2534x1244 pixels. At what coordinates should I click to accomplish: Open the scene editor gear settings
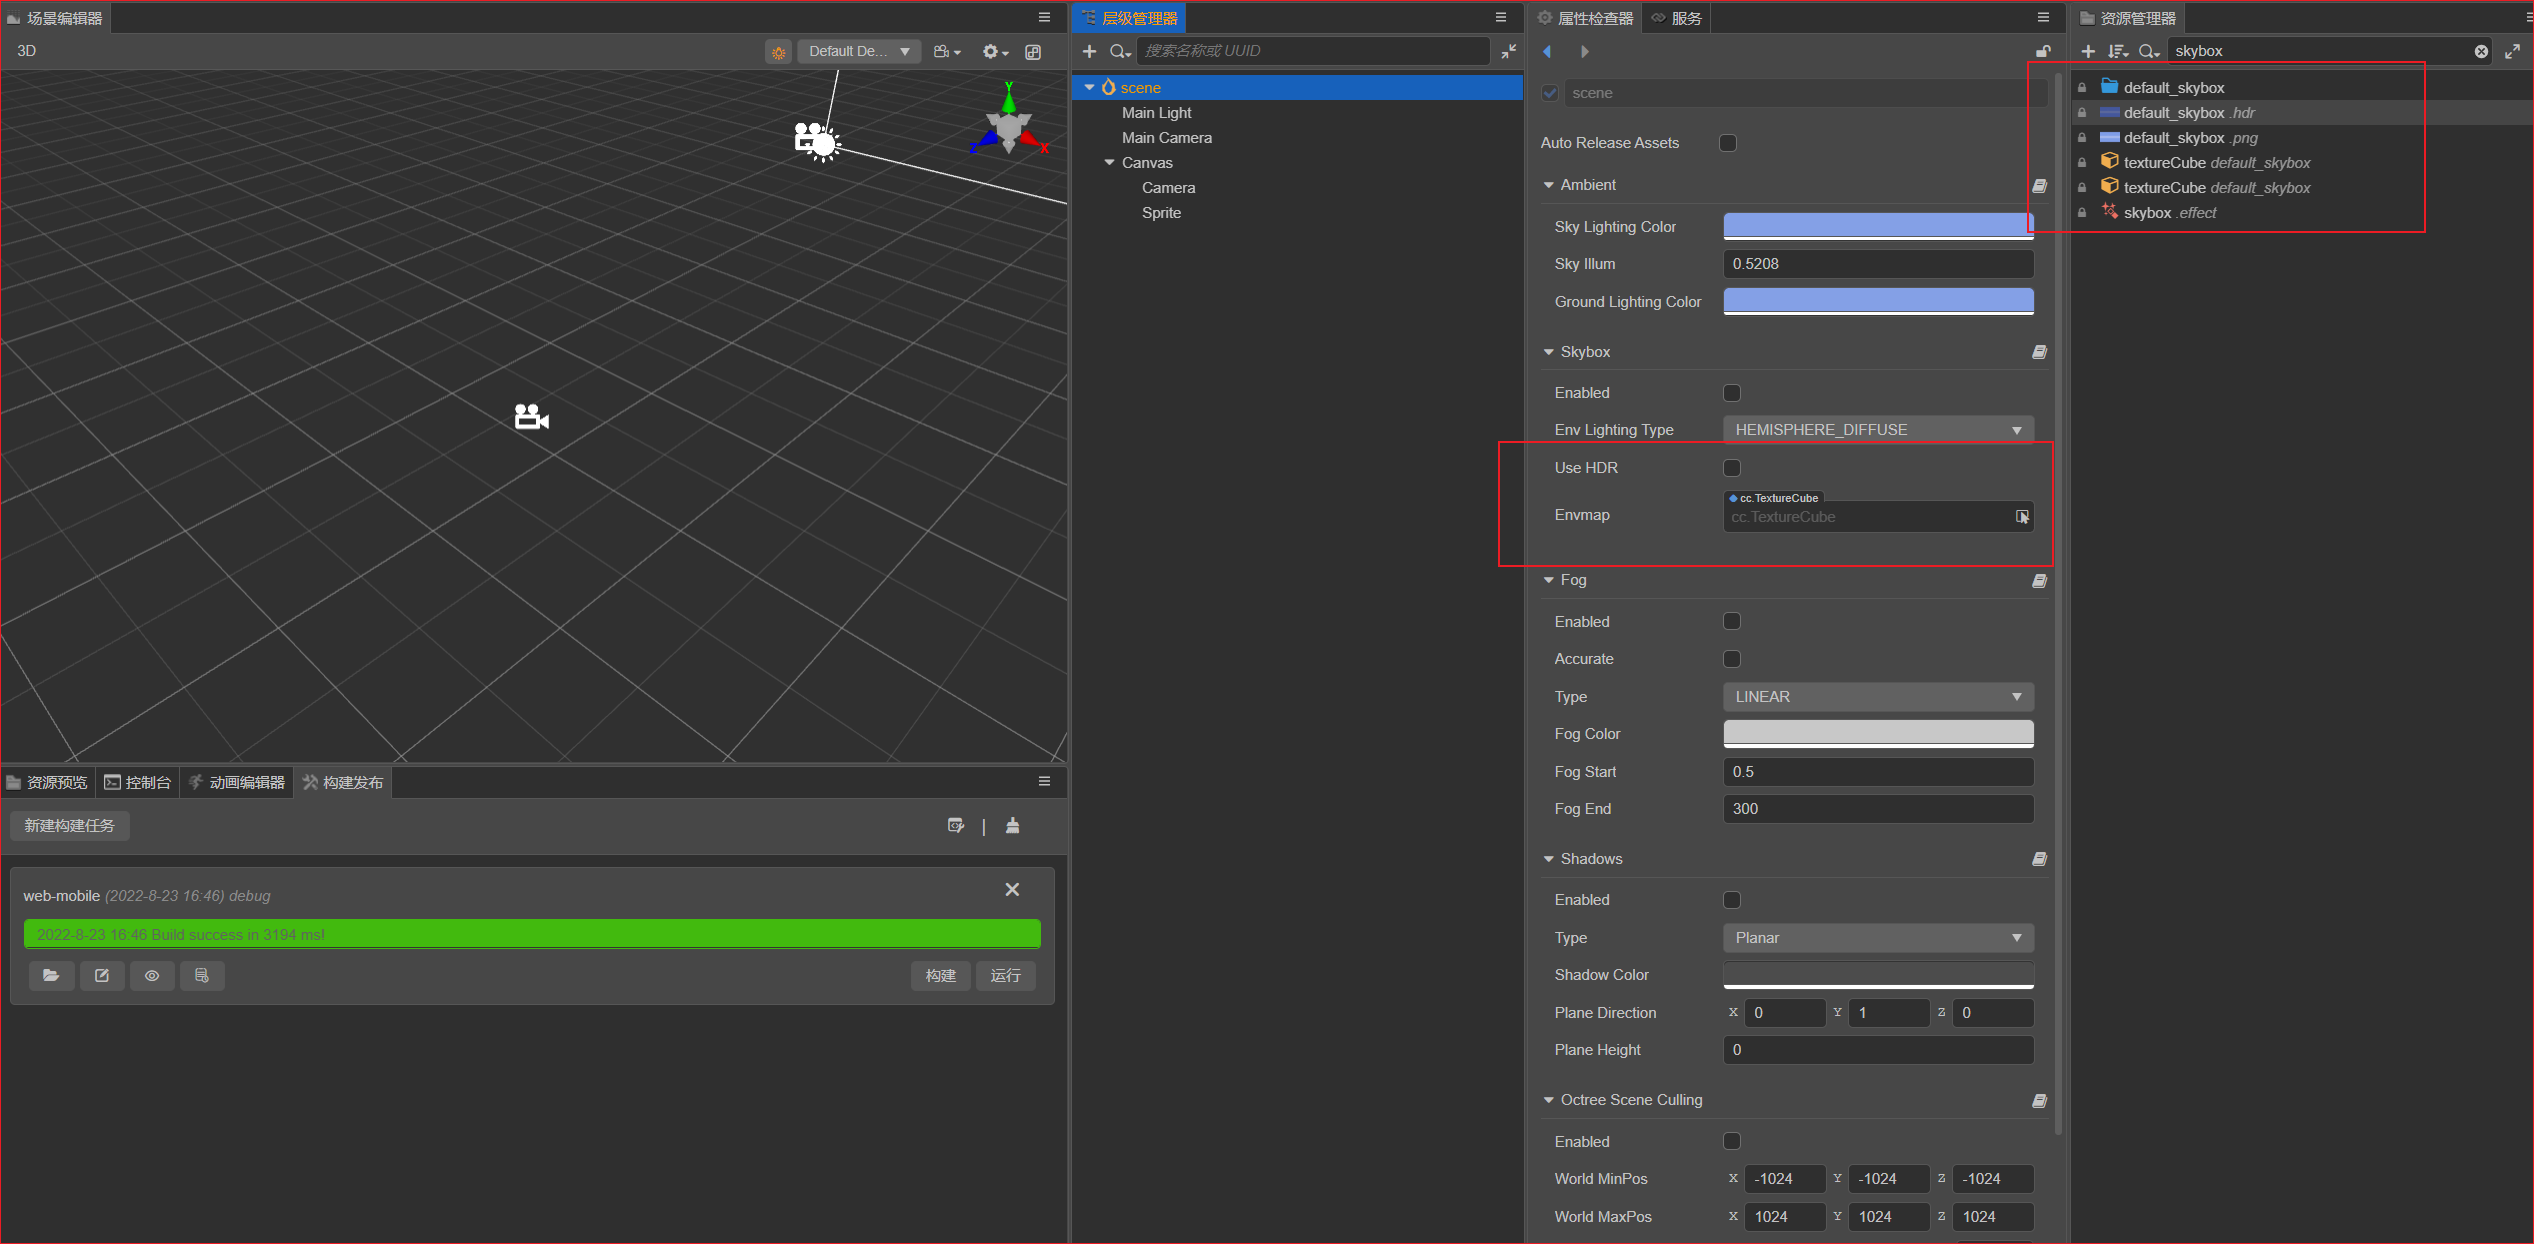(990, 51)
